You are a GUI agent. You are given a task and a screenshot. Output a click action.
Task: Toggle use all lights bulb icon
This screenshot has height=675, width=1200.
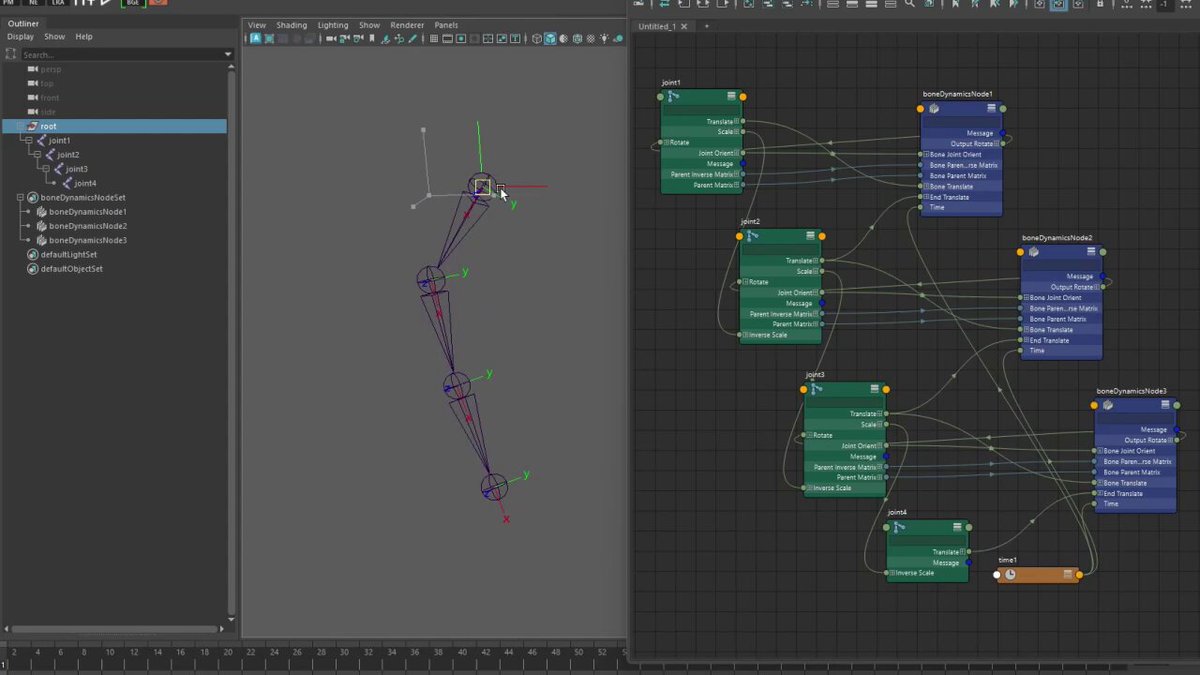pos(604,39)
